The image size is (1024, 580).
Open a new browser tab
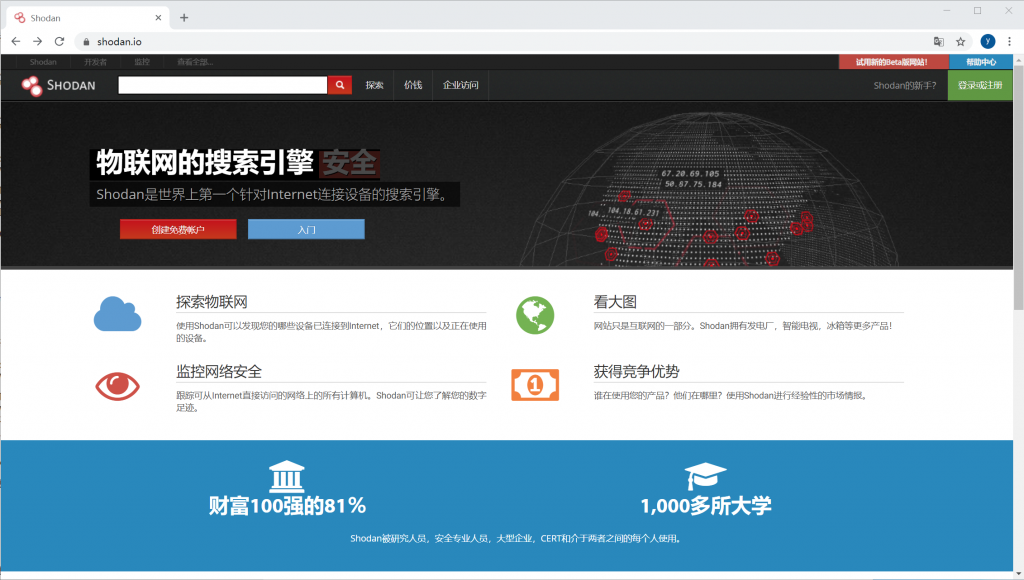click(184, 17)
